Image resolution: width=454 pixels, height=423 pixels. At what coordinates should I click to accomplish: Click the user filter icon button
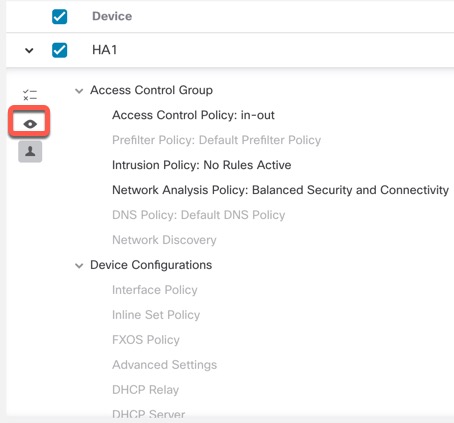[x=30, y=152]
